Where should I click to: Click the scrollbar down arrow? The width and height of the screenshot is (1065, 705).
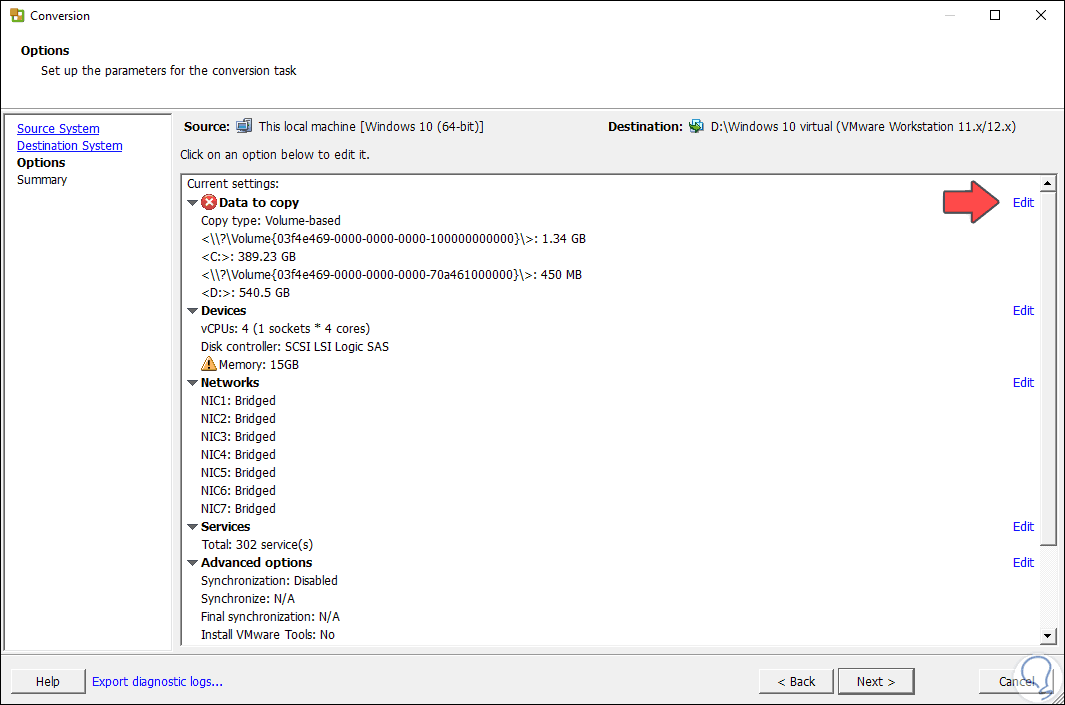[x=1048, y=635]
